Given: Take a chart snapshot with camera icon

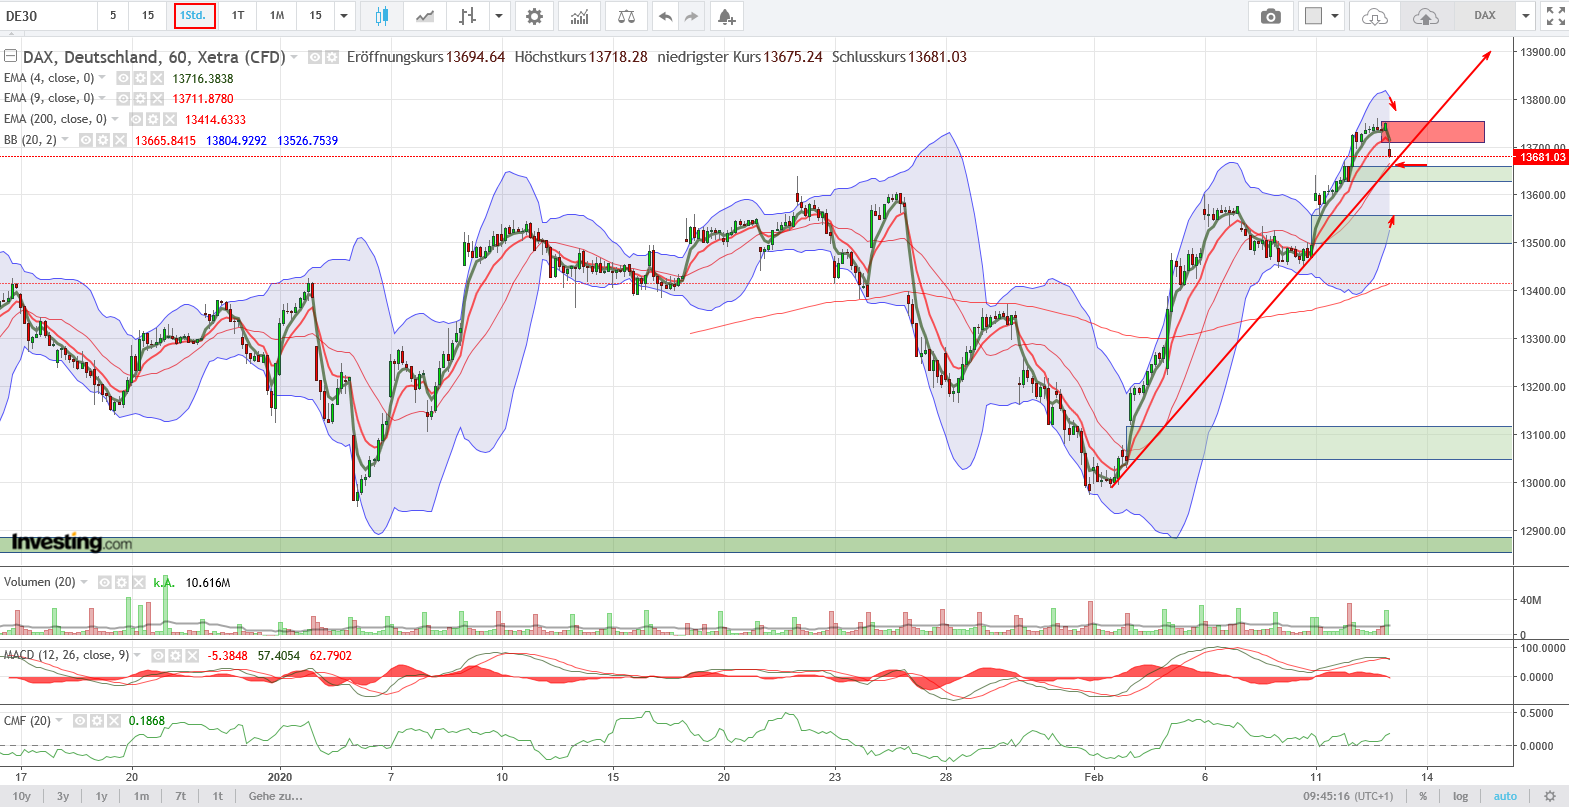Looking at the screenshot, I should click(1270, 16).
